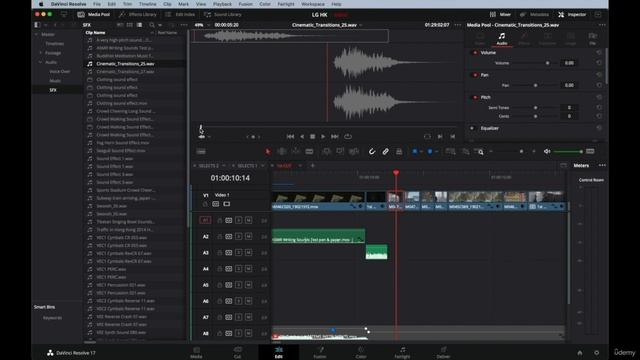Open the Effects Library panel

(138, 14)
